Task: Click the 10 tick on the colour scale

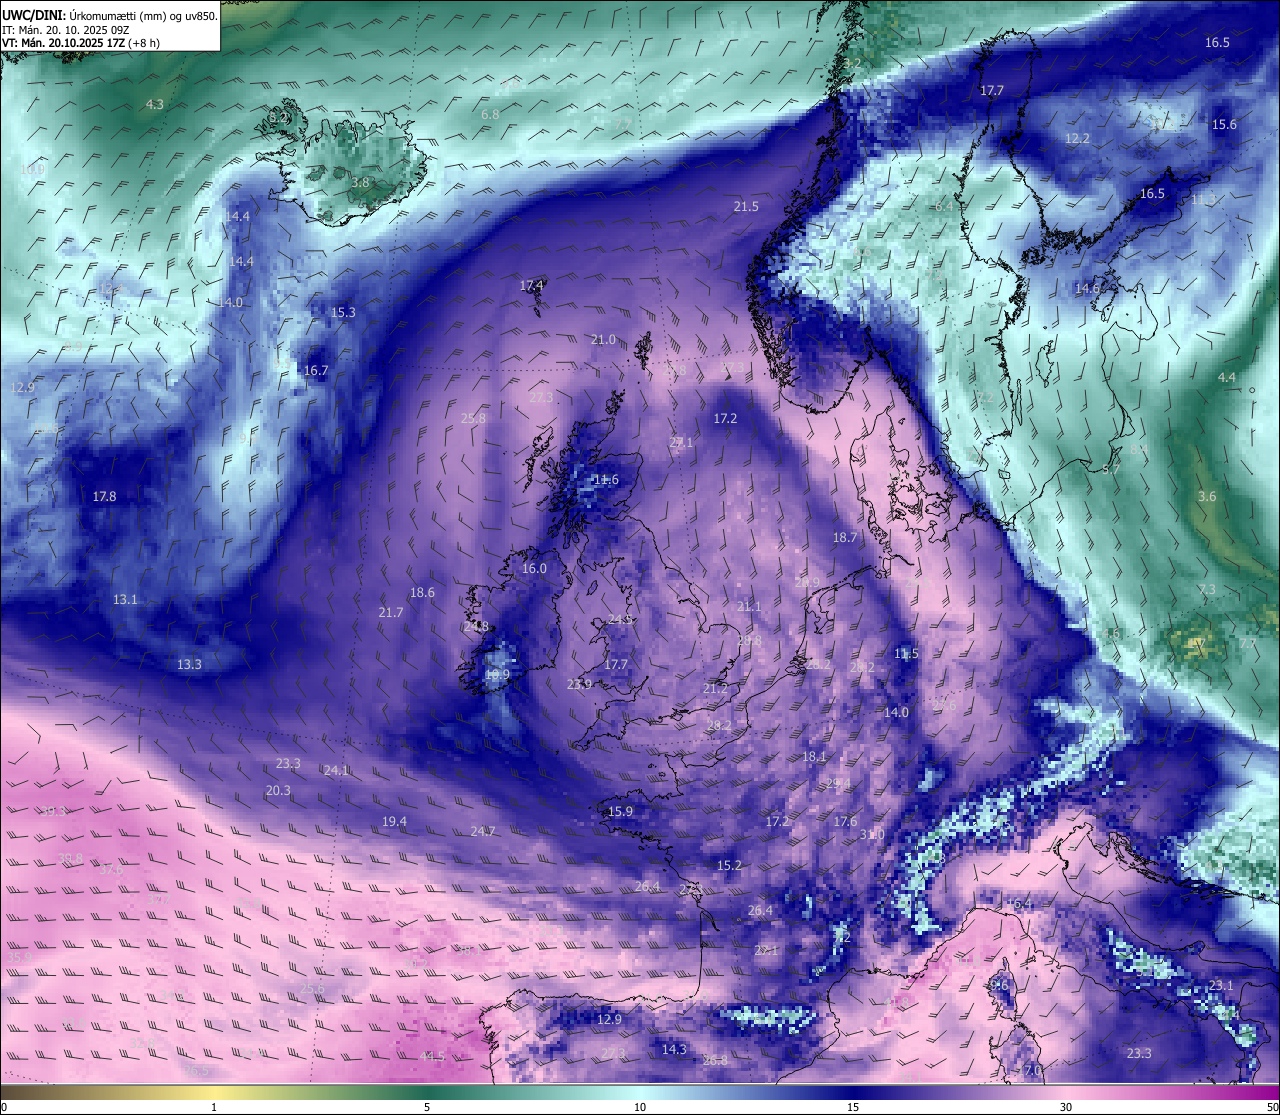Action: coord(640,1107)
